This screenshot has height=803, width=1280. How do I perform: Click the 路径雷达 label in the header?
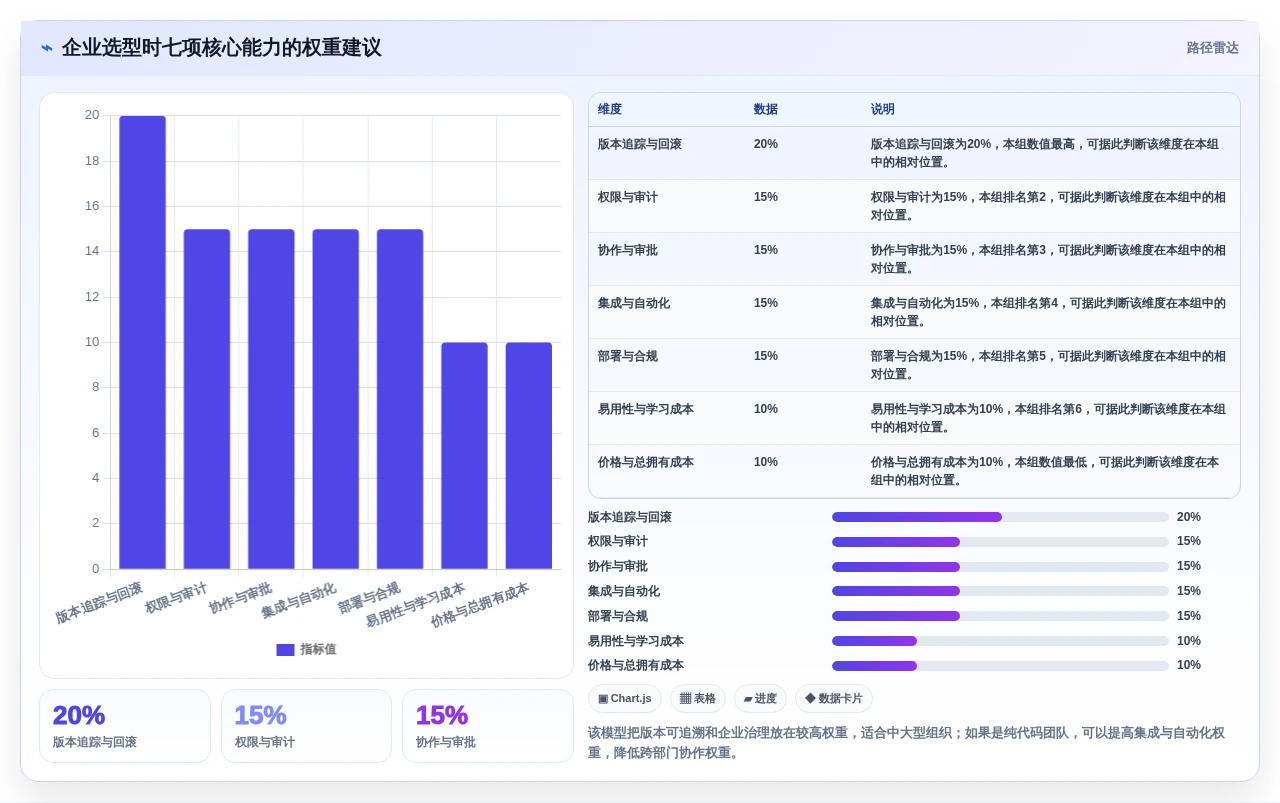coord(1212,48)
